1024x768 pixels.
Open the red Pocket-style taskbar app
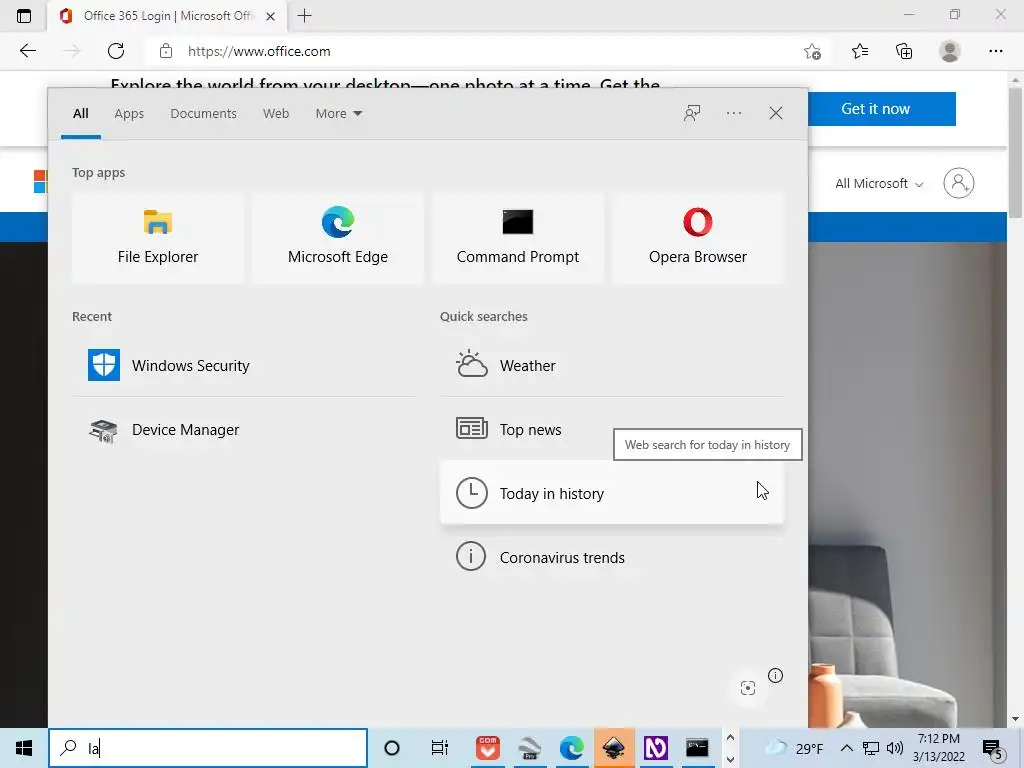tap(487, 748)
